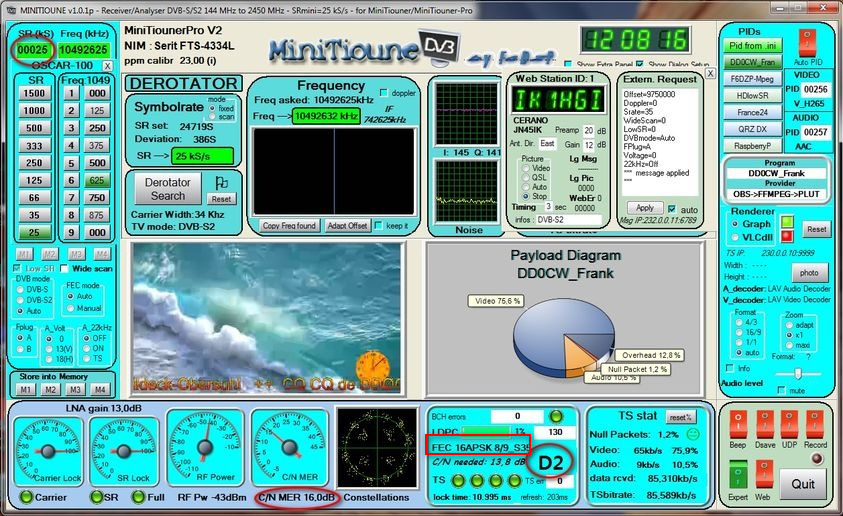
Task: Enable the Wide scan checkbox
Action: [x=65, y=268]
